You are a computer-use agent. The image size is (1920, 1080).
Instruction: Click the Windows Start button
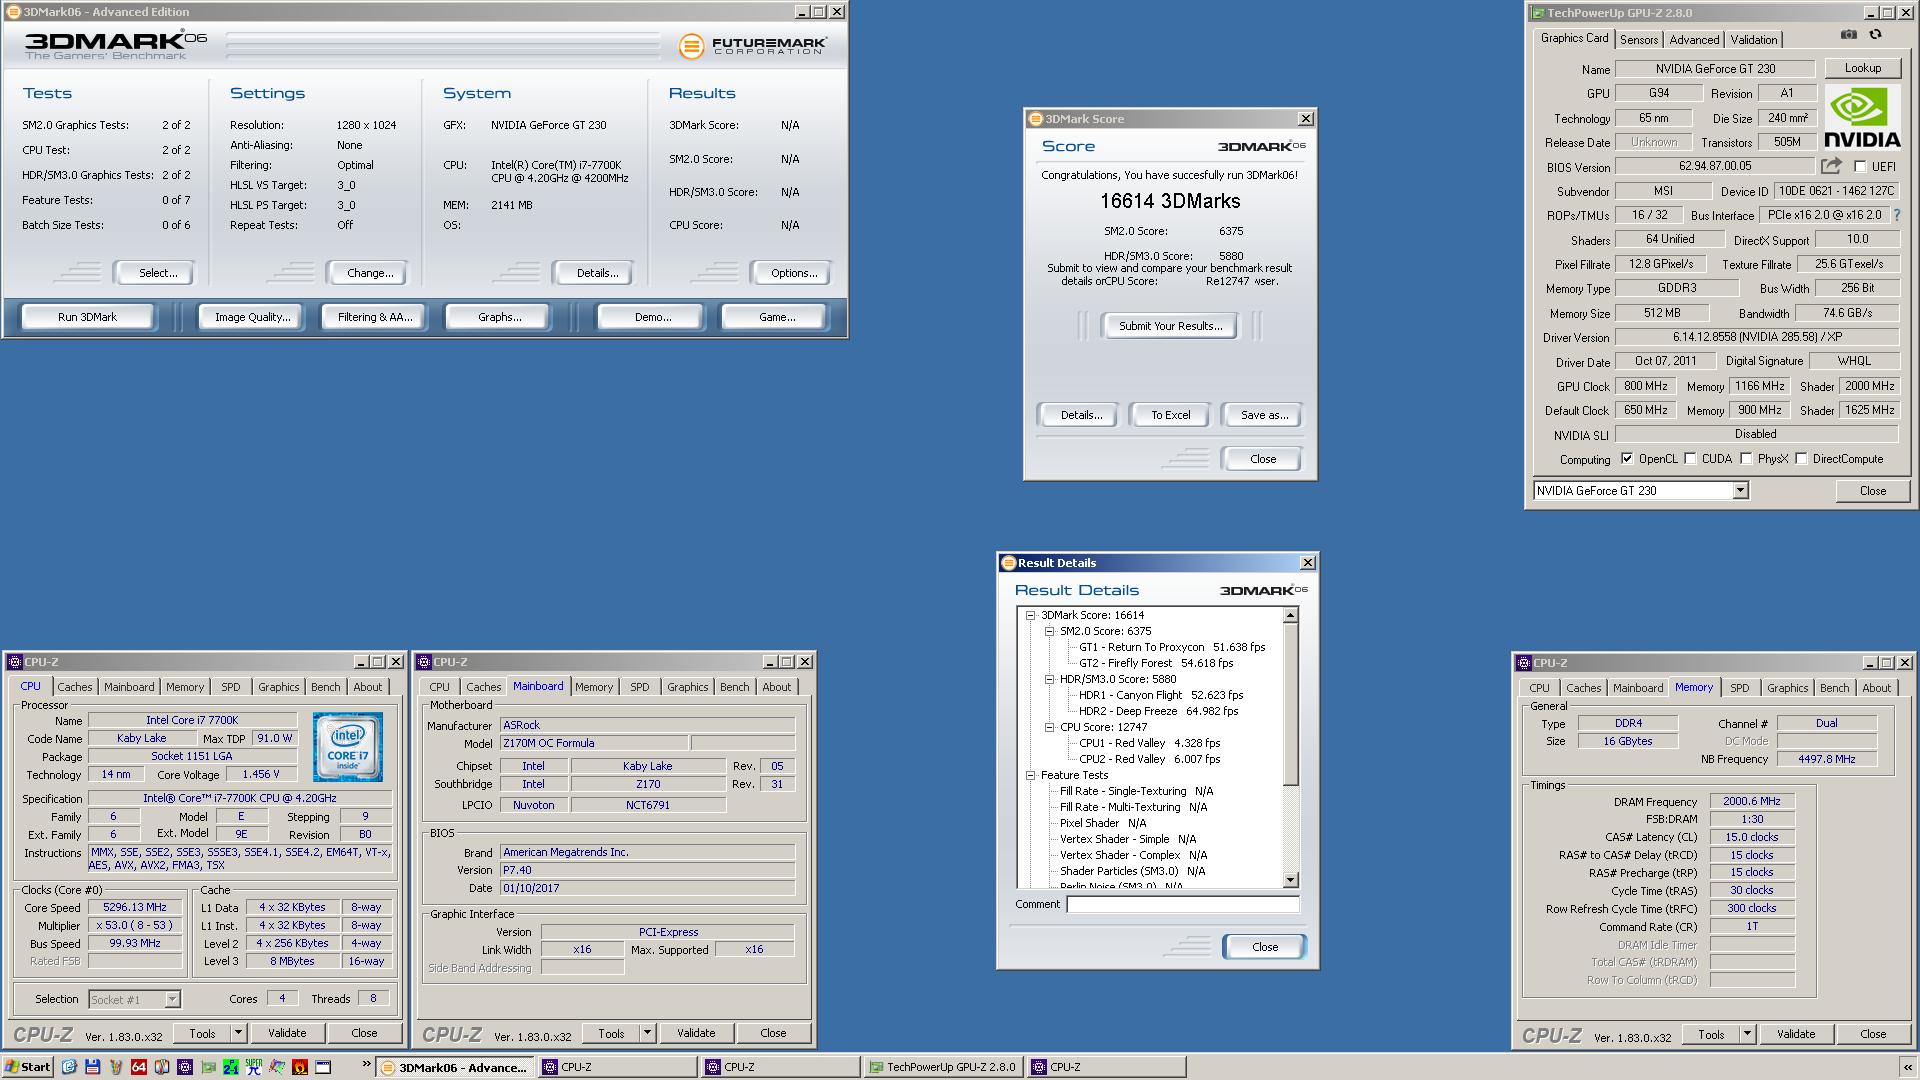click(28, 1067)
